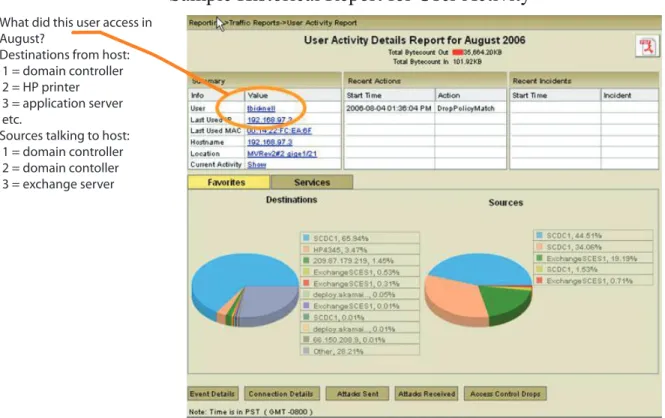Click the Show link for Current Activity

point(257,164)
